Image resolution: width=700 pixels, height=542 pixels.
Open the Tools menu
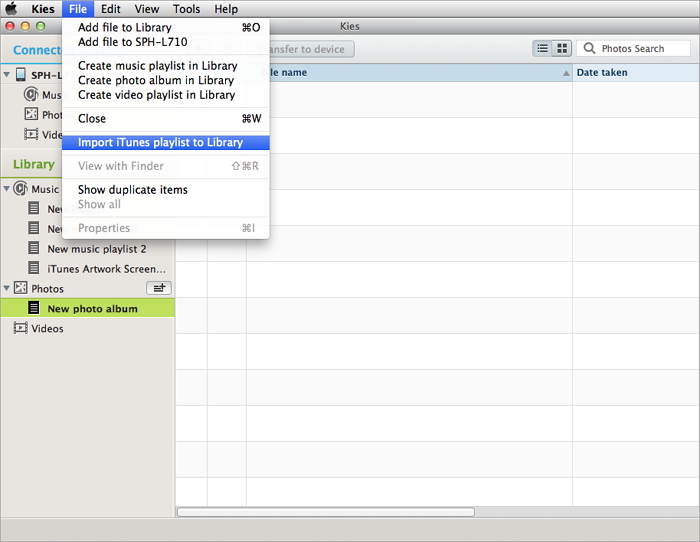[x=187, y=9]
